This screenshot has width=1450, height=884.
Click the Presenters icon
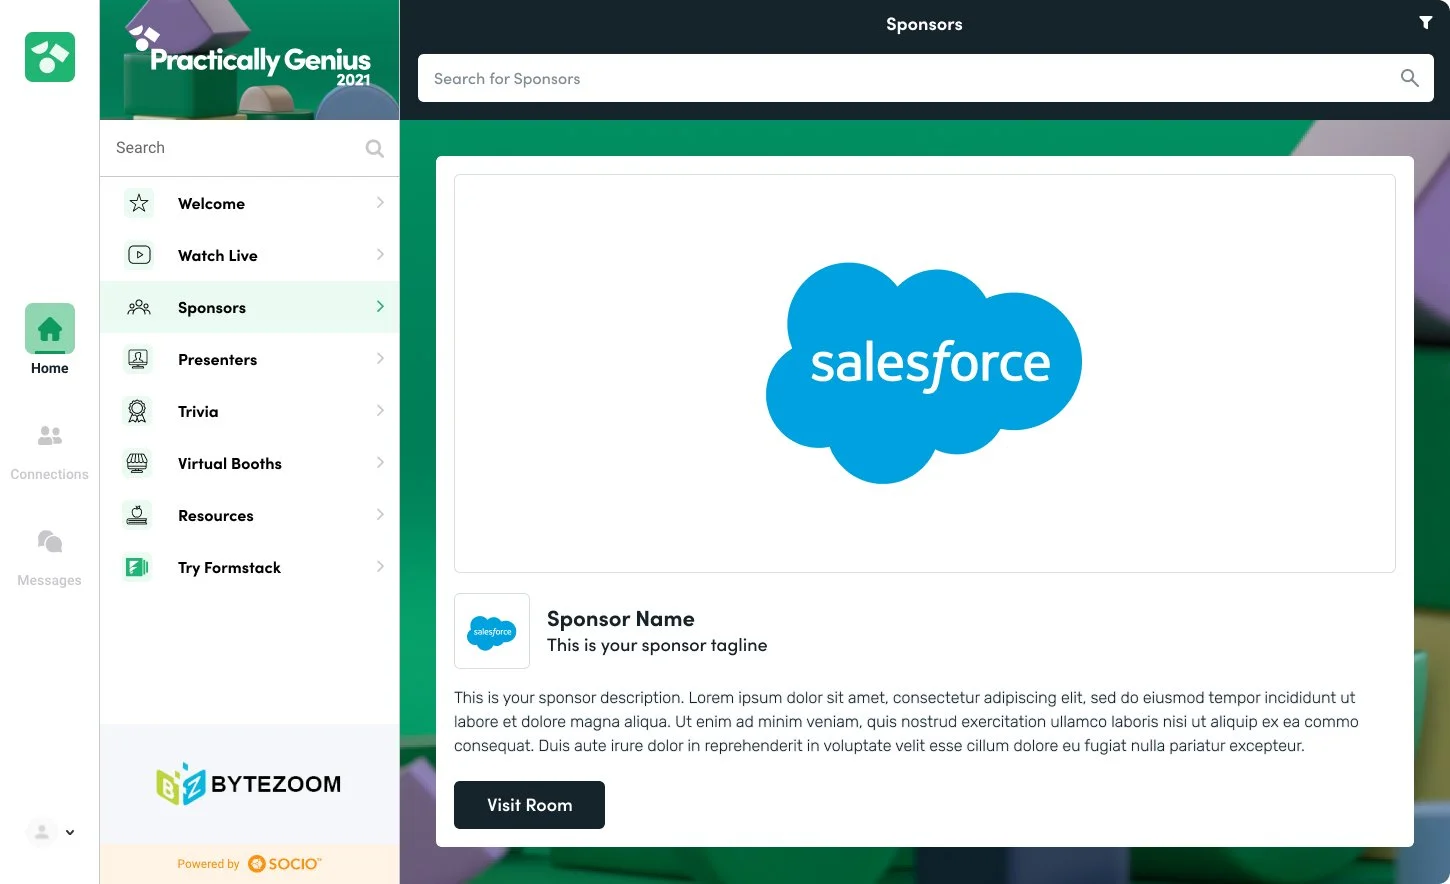[138, 359]
